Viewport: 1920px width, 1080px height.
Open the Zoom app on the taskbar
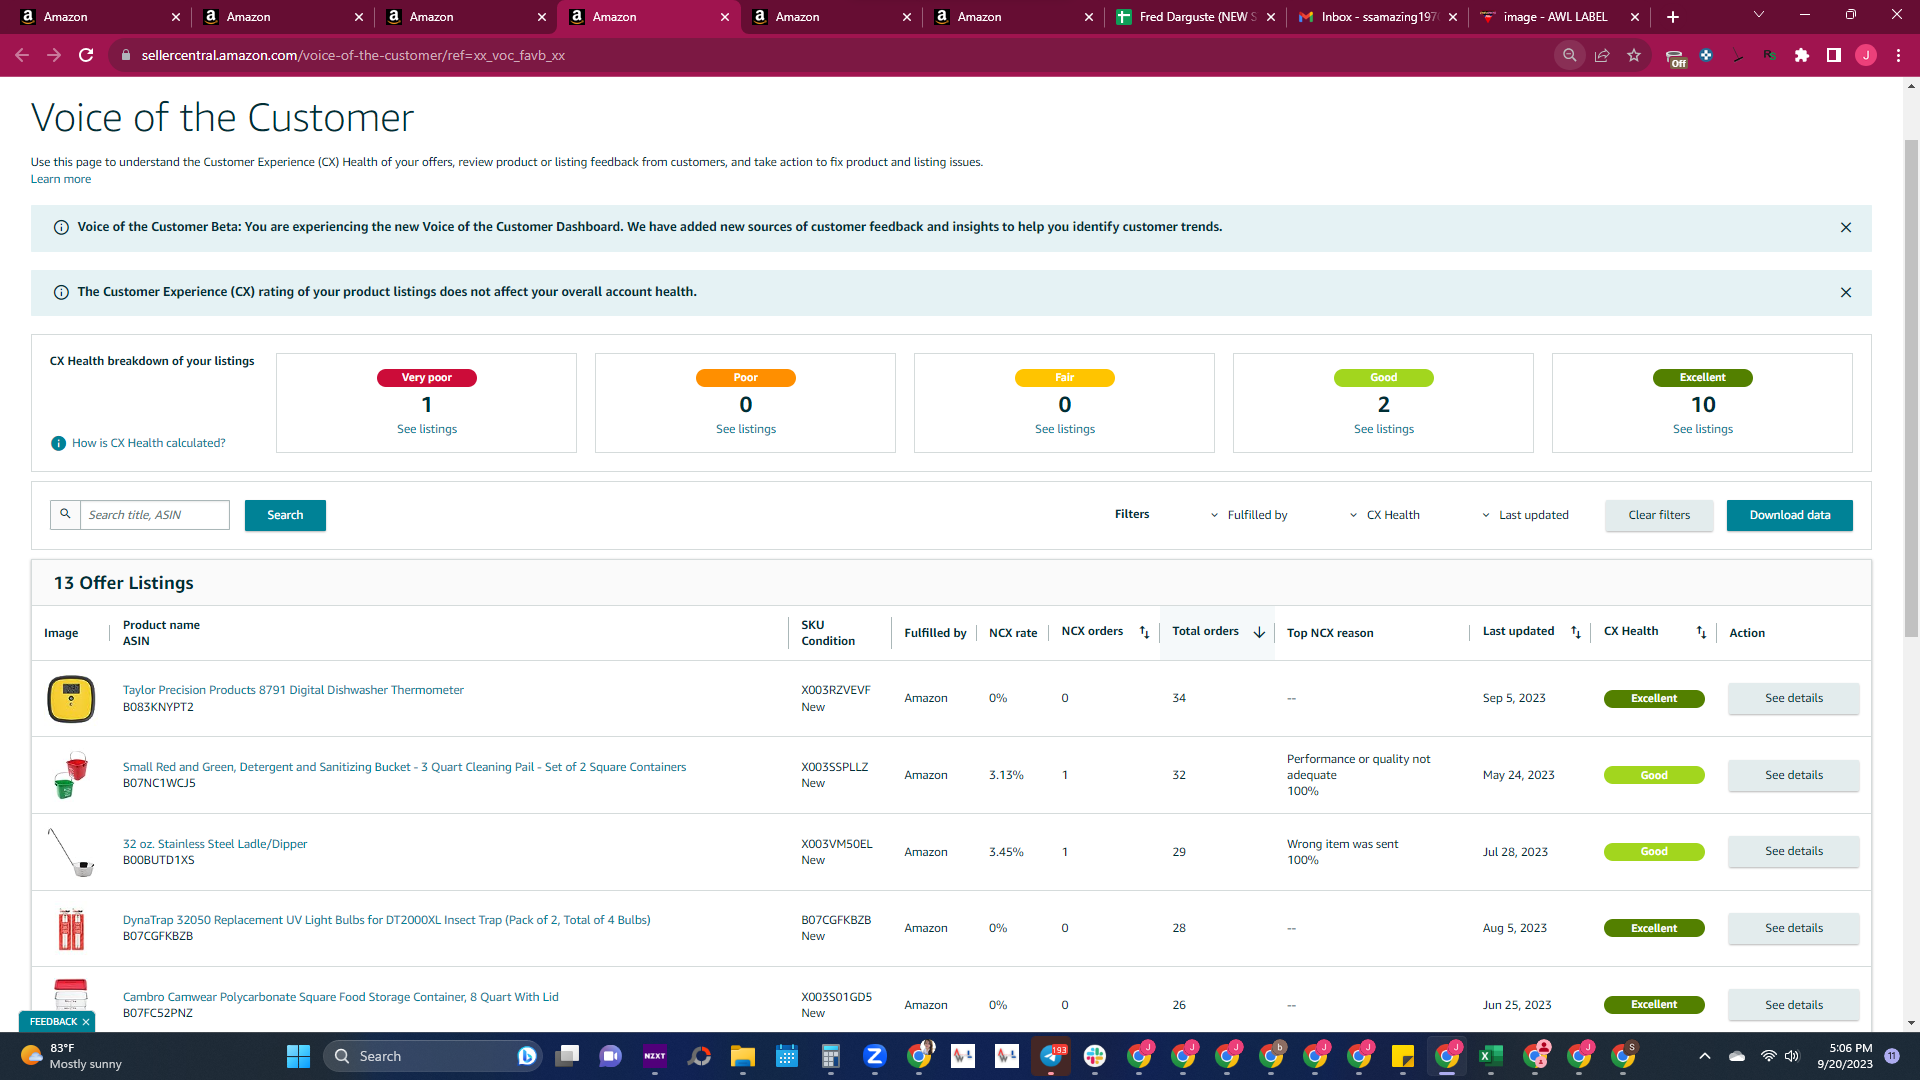coord(874,1056)
